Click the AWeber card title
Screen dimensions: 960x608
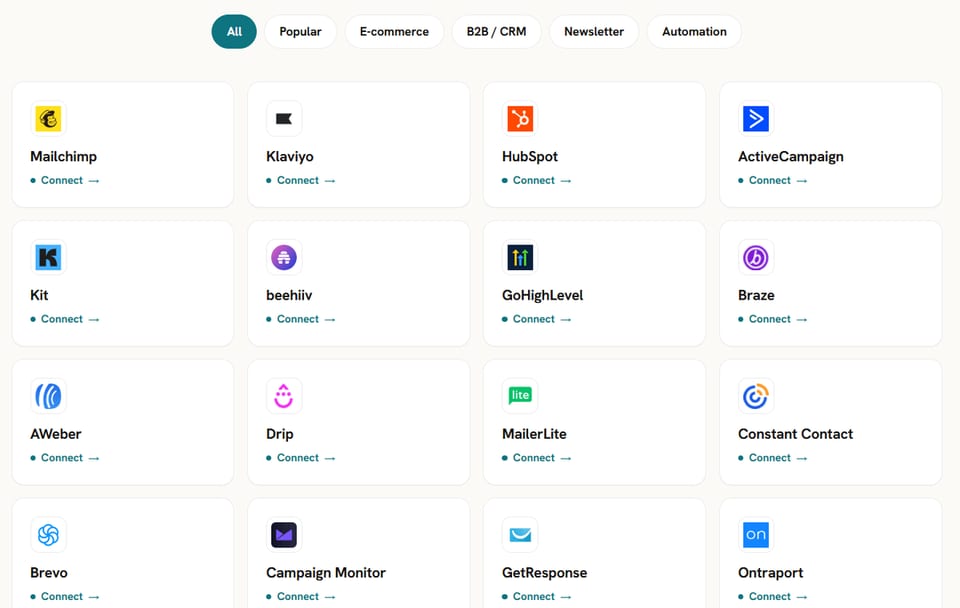56,434
